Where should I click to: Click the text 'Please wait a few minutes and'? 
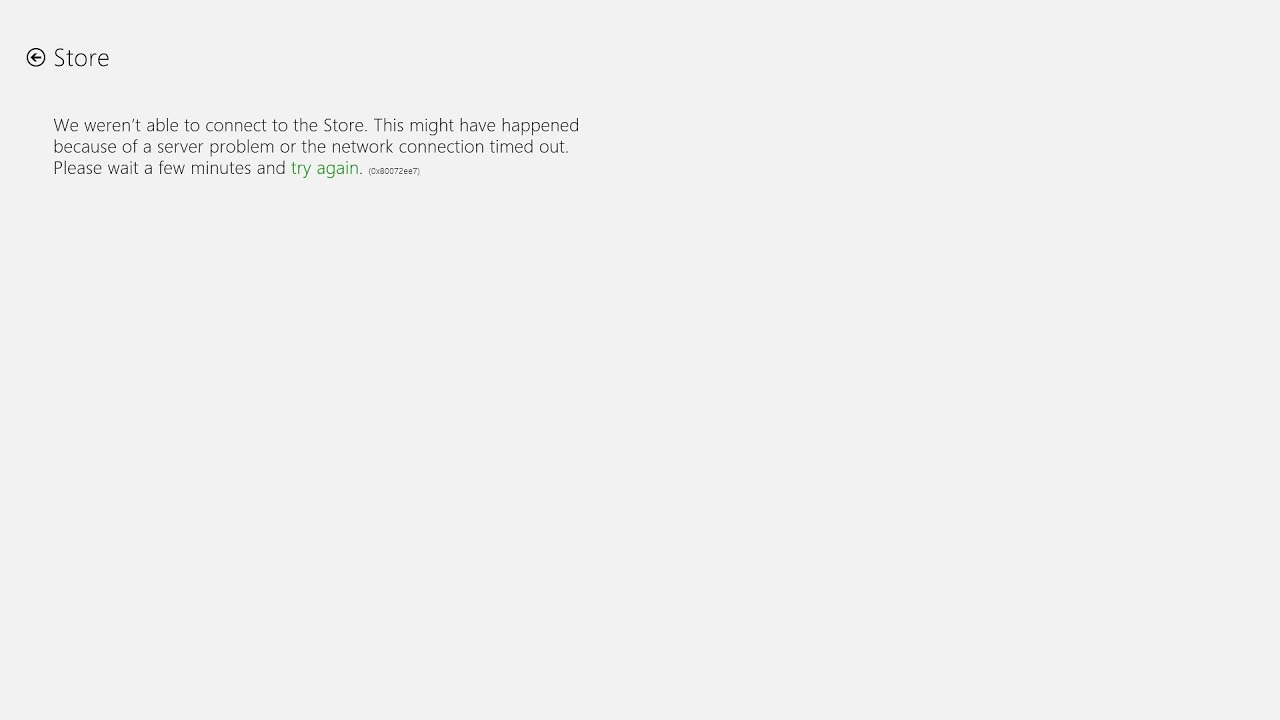coord(170,168)
